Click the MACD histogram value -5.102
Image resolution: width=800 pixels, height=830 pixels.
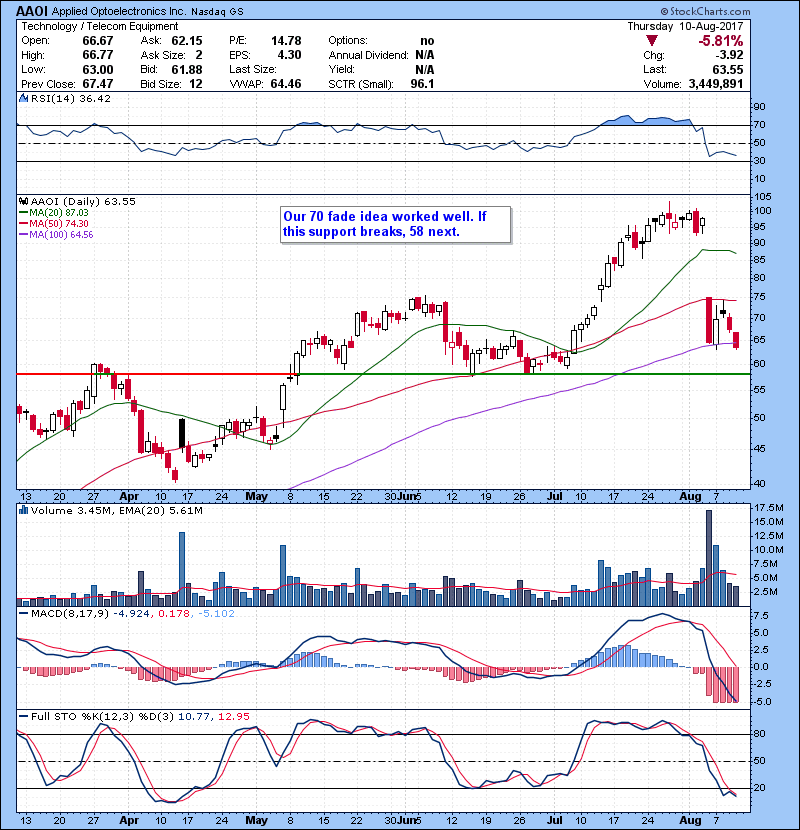(217, 614)
